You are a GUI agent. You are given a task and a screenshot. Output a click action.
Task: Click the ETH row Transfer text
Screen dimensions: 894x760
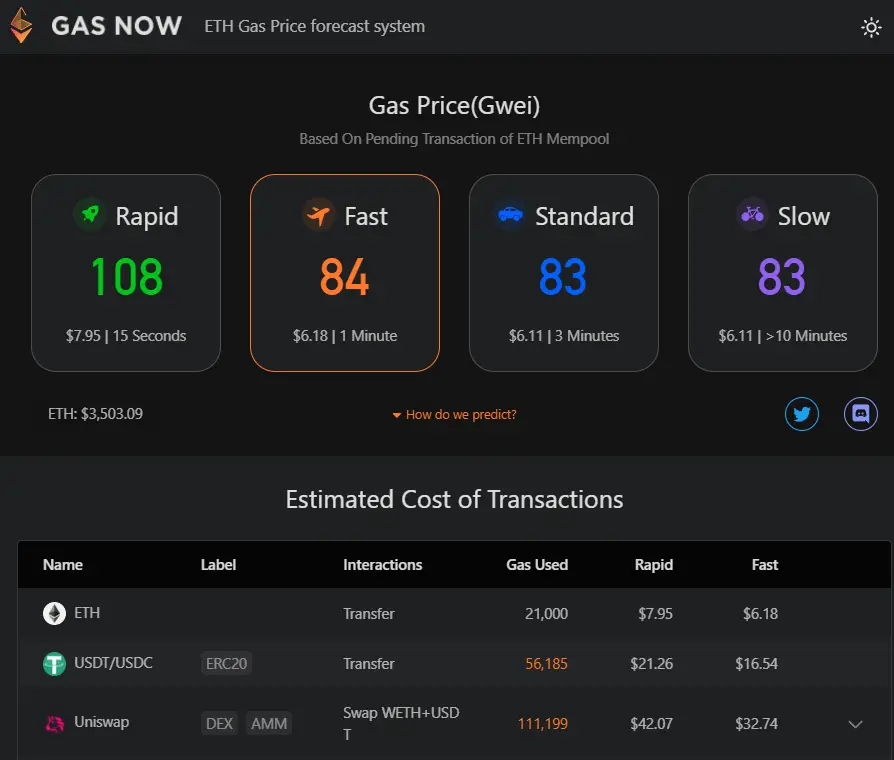[369, 614]
